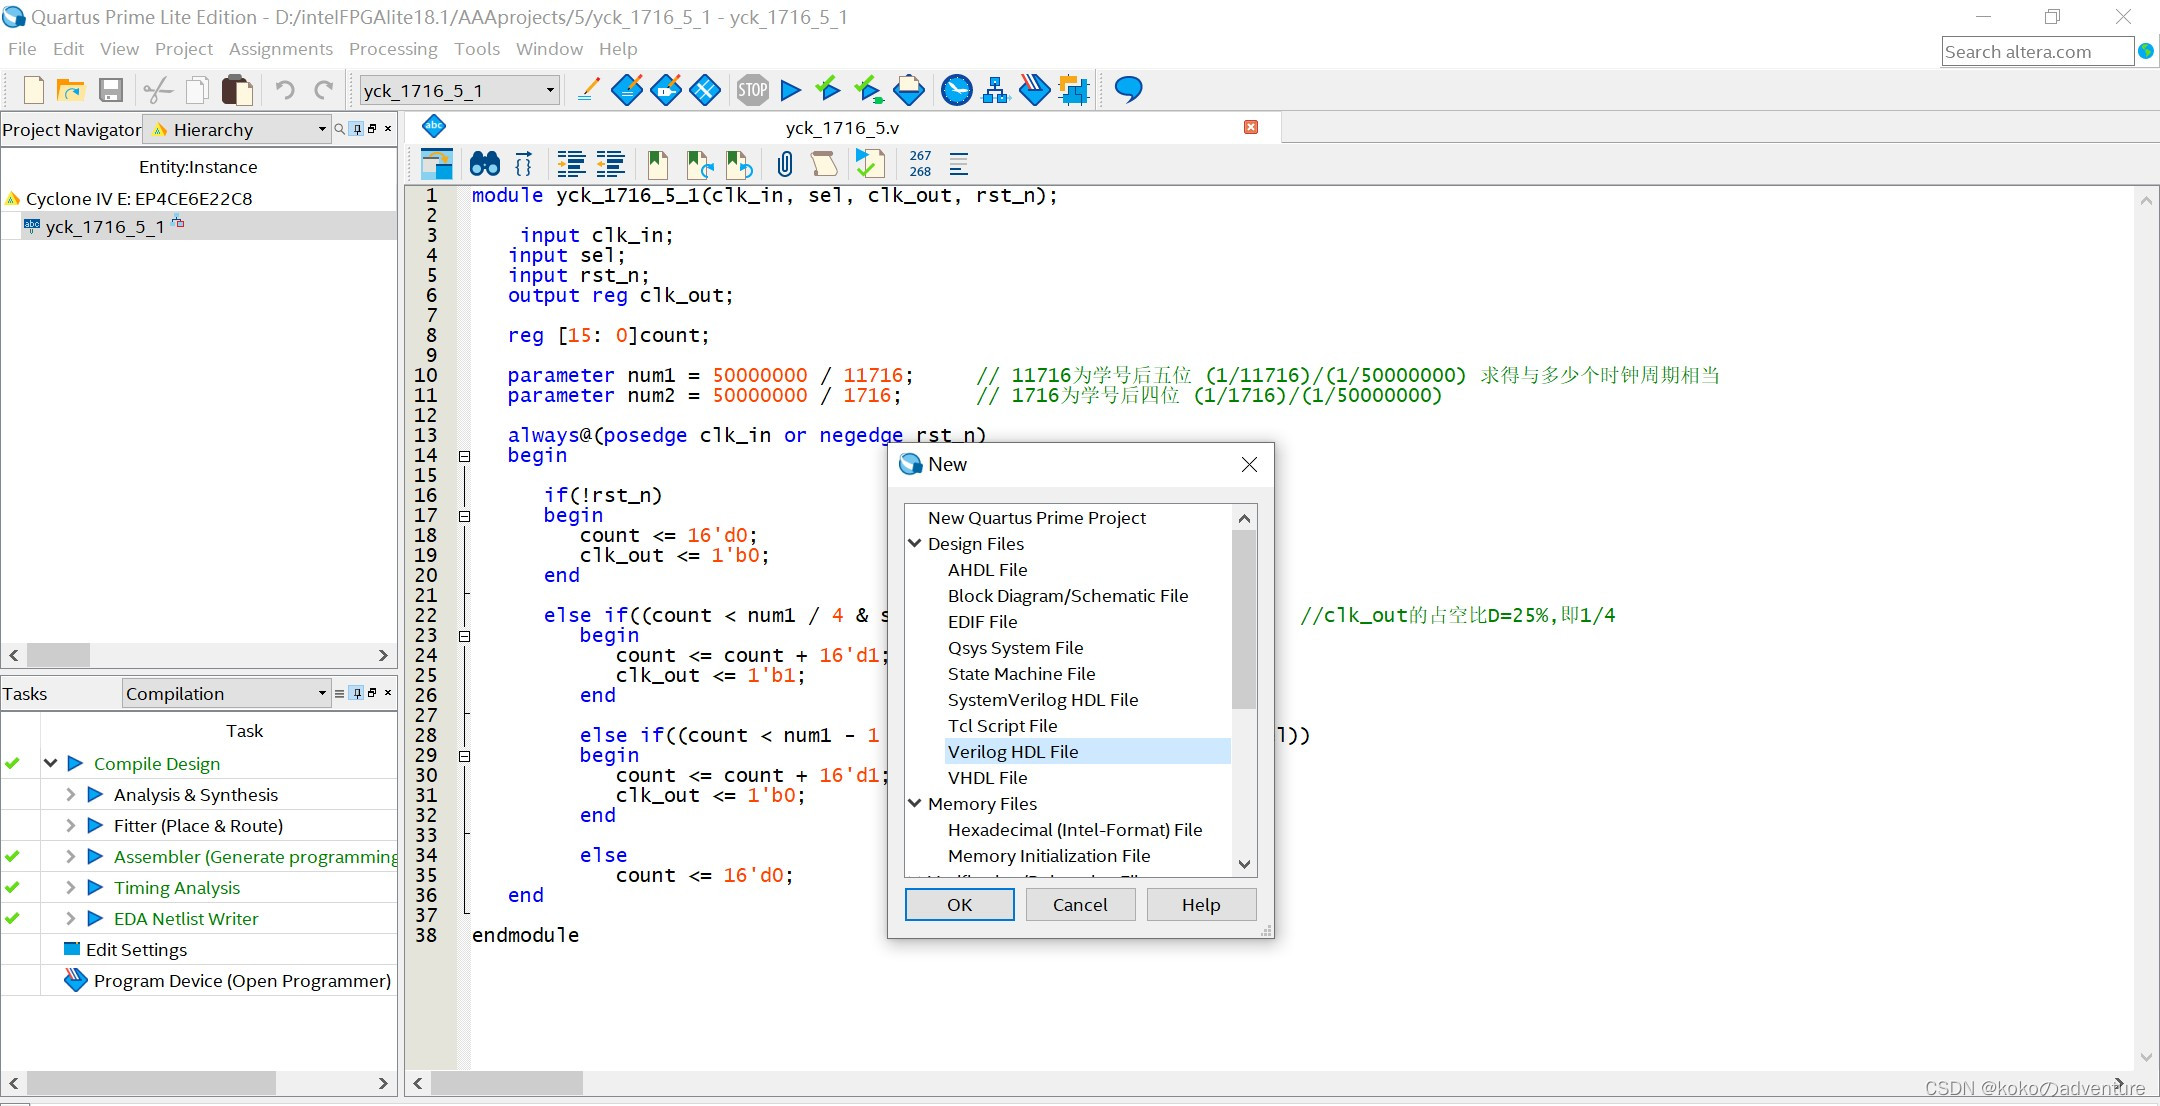Screen dimensions: 2160x1106
Task: Open the Compilation Report icon
Action: click(909, 90)
